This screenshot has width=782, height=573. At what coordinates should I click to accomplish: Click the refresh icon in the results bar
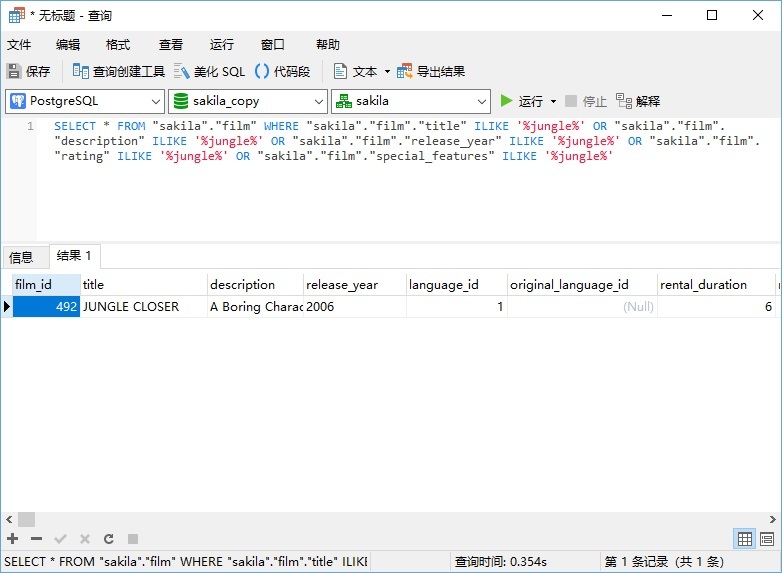coord(109,539)
